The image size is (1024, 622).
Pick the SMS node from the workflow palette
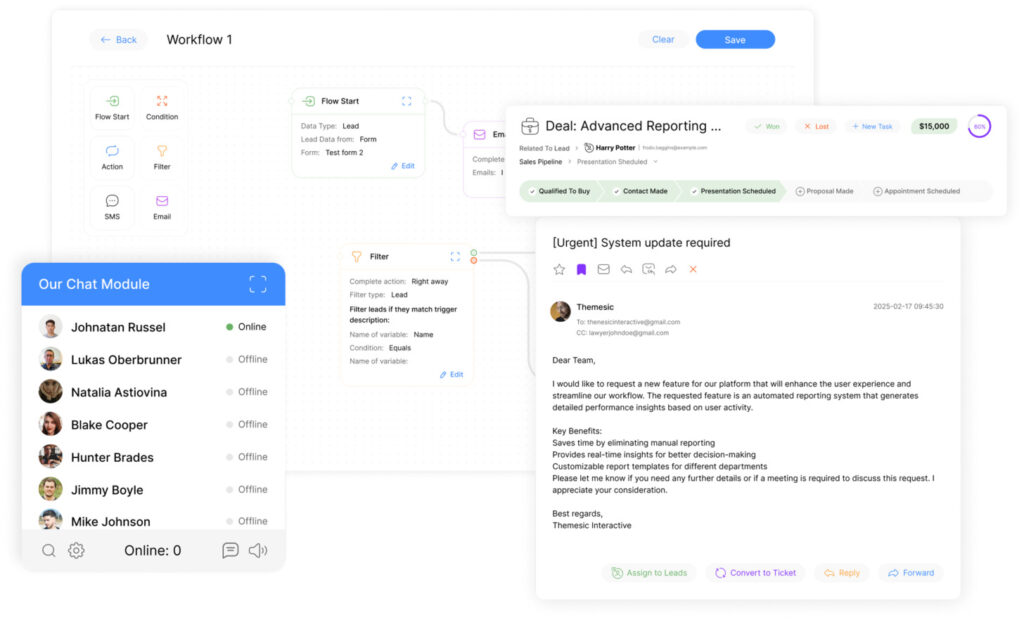click(112, 207)
